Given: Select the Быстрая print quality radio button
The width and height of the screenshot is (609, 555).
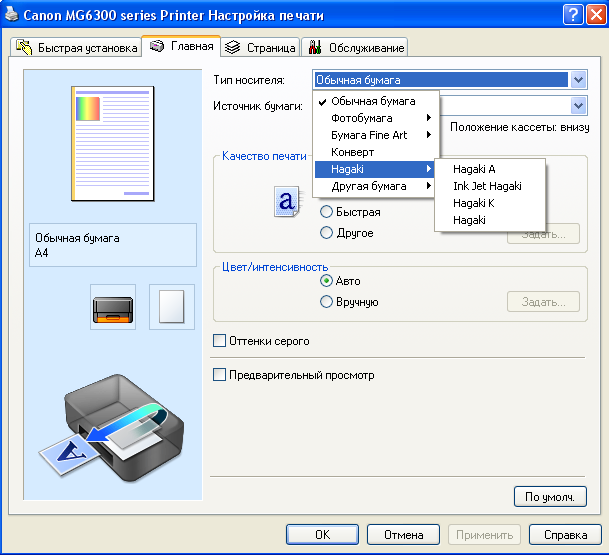Looking at the screenshot, I should pos(326,212).
